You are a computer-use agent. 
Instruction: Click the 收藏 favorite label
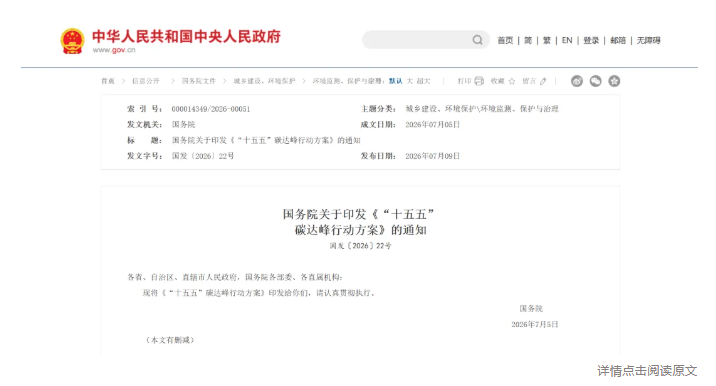click(x=498, y=81)
